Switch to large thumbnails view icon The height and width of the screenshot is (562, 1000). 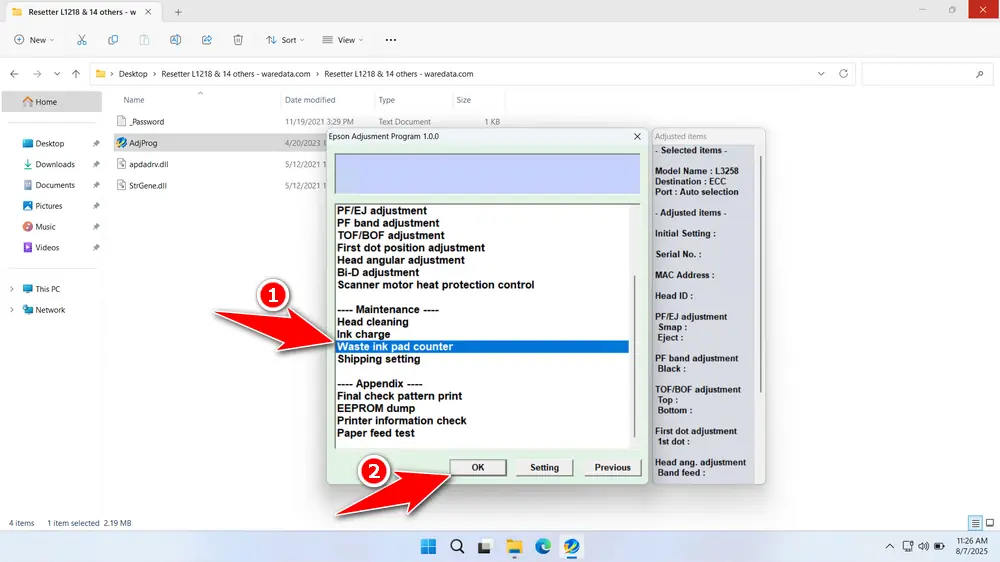[990, 523]
